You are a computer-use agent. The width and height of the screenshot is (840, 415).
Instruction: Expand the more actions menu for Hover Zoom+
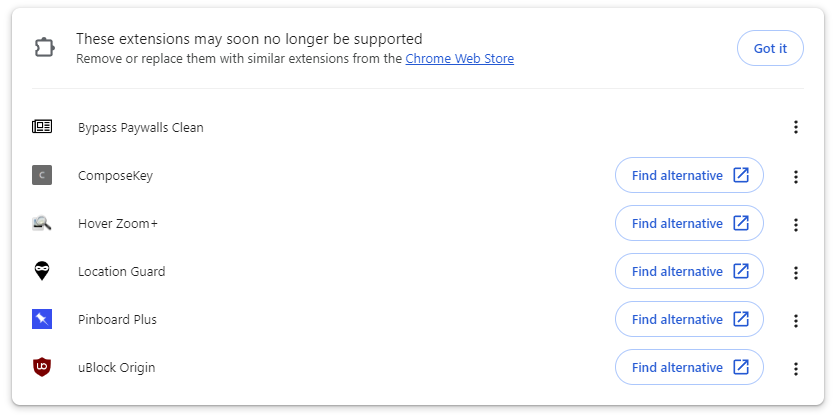pos(796,225)
